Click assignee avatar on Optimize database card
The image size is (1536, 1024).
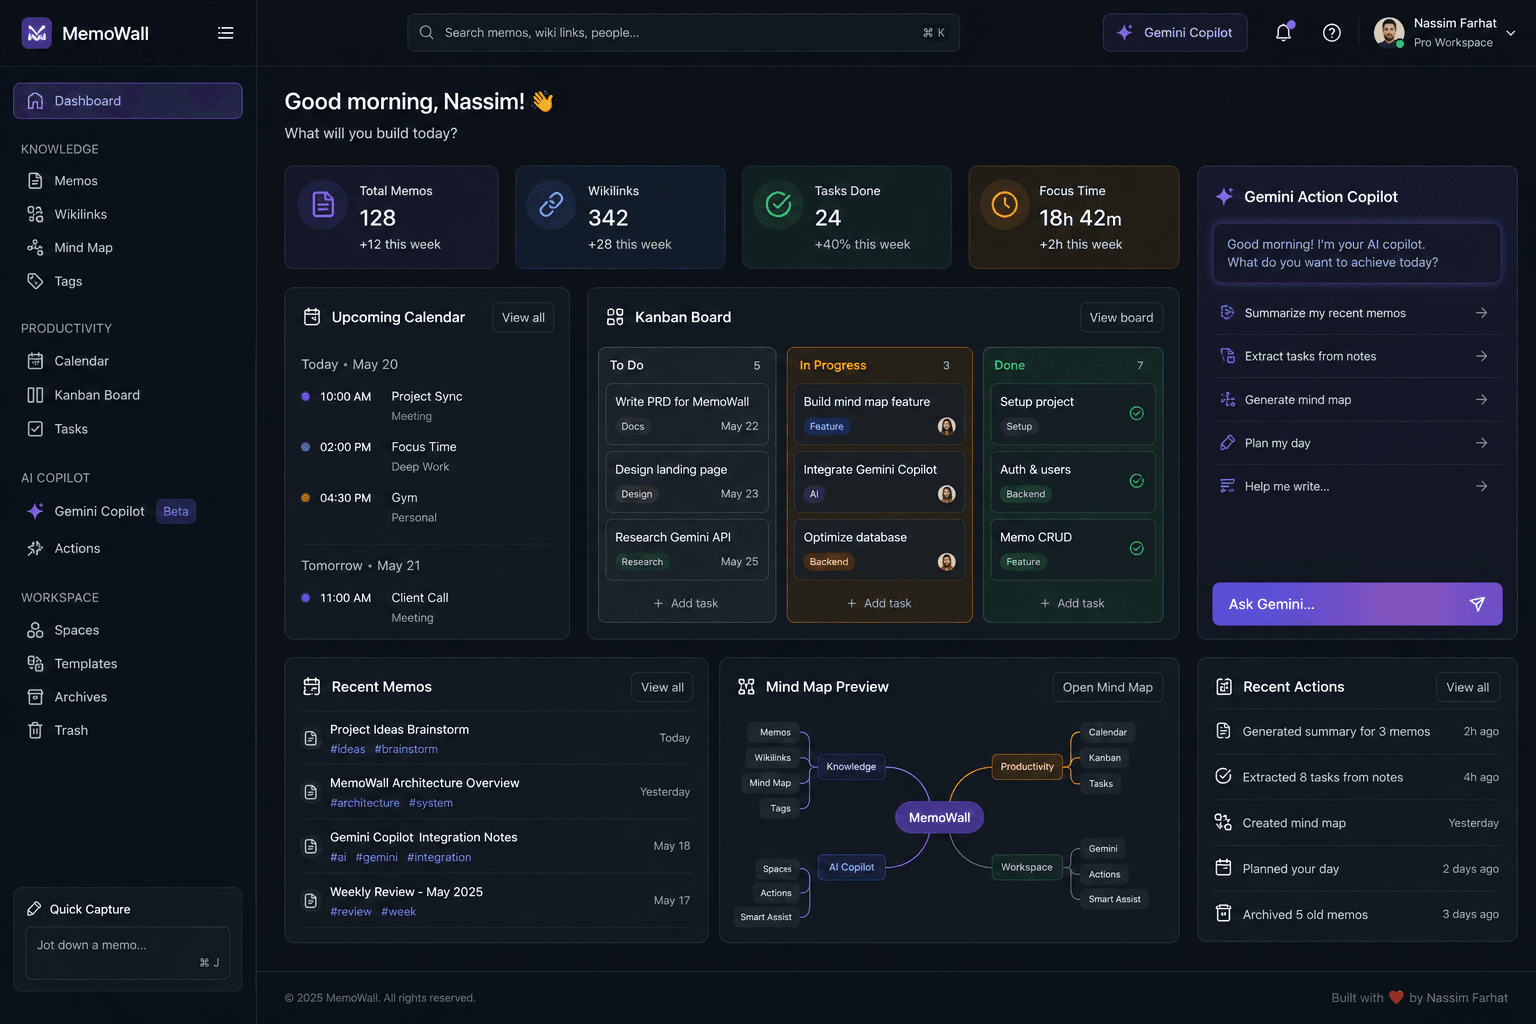point(946,562)
